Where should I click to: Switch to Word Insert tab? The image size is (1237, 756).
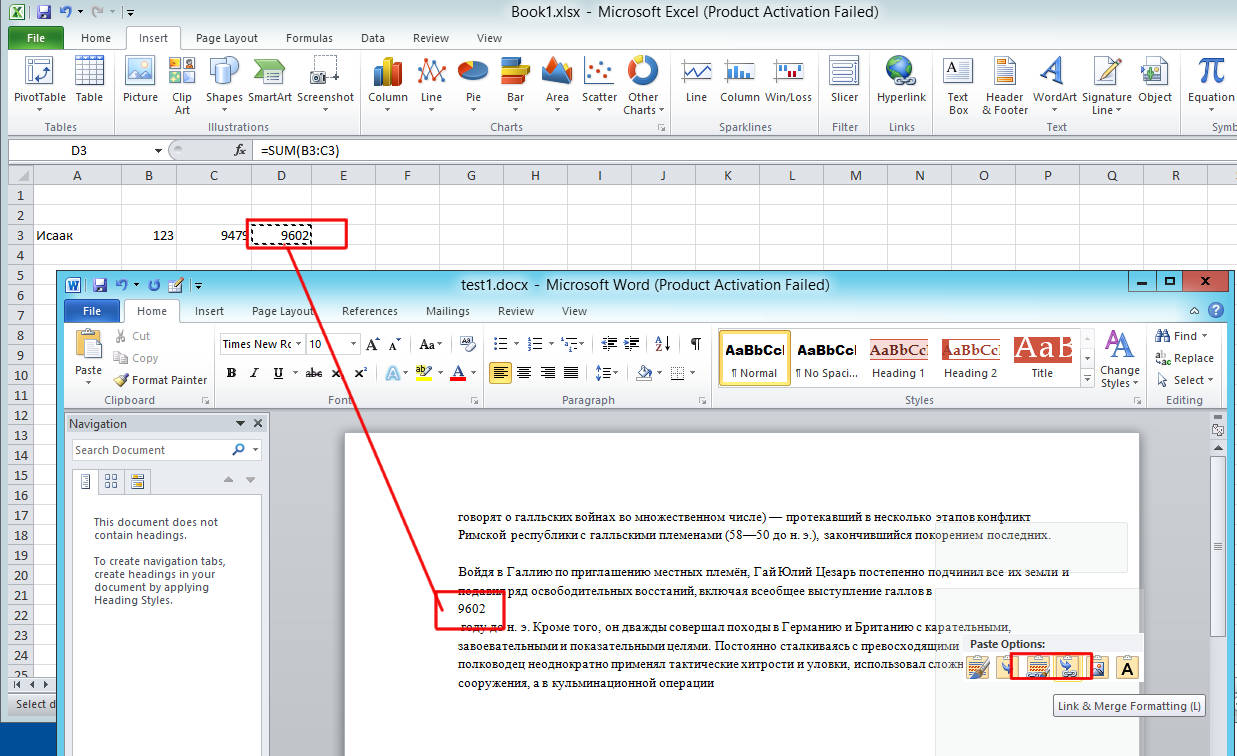click(x=209, y=311)
